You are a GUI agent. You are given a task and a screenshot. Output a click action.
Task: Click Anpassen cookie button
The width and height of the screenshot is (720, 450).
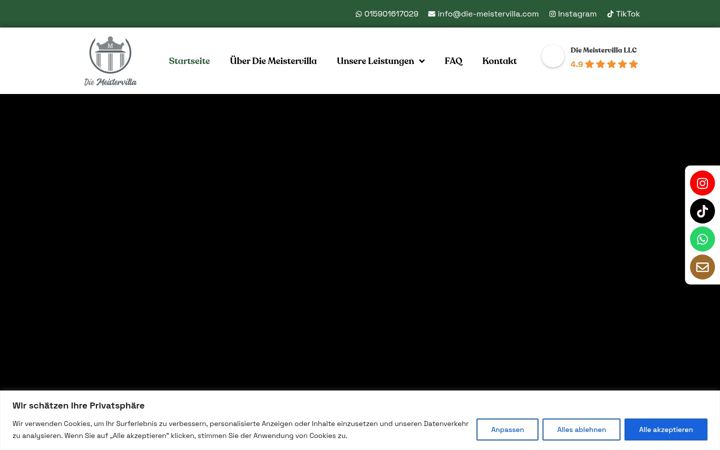(x=507, y=429)
